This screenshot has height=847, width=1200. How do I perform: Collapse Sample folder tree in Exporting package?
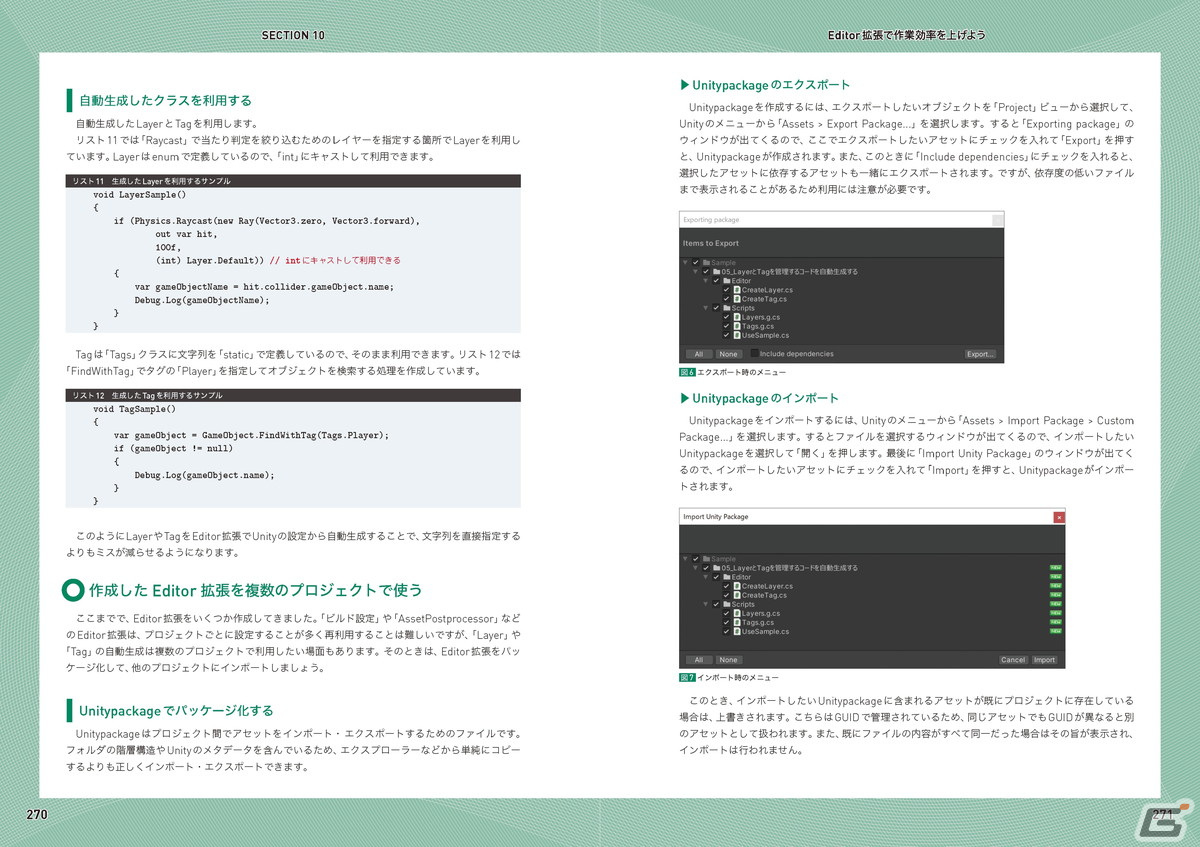click(x=685, y=262)
